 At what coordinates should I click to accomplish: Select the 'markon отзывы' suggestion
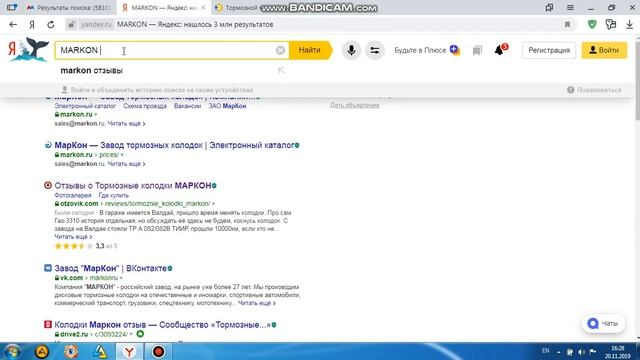91,71
